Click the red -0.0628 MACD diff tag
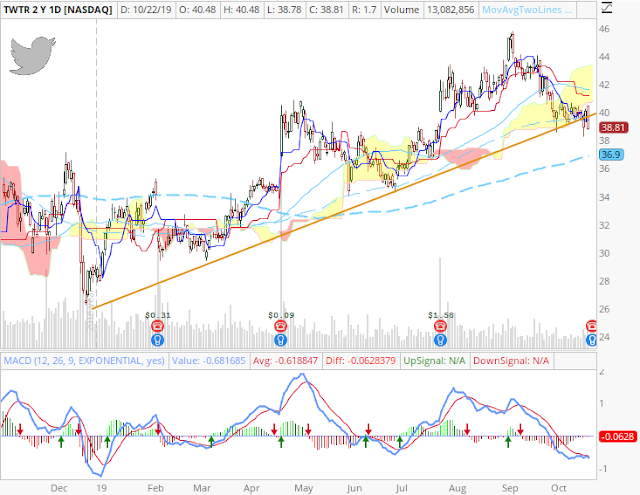The width and height of the screenshot is (640, 495). point(618,437)
